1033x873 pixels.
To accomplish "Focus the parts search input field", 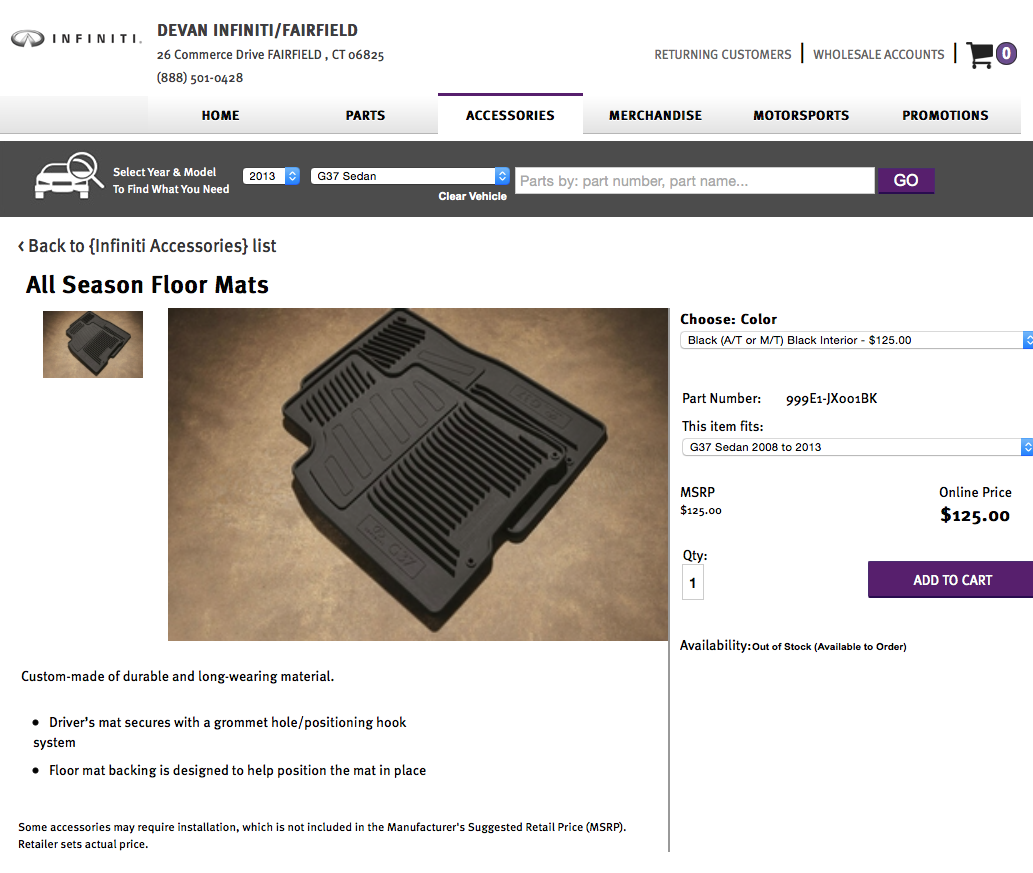I will point(694,181).
